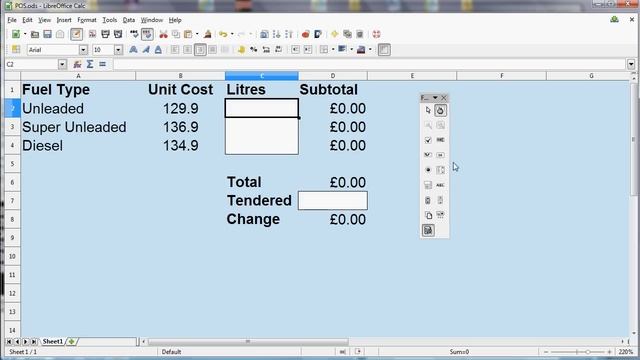Open the Paste options dropdown arrow
The height and width of the screenshot is (360, 640).
point(197,34)
